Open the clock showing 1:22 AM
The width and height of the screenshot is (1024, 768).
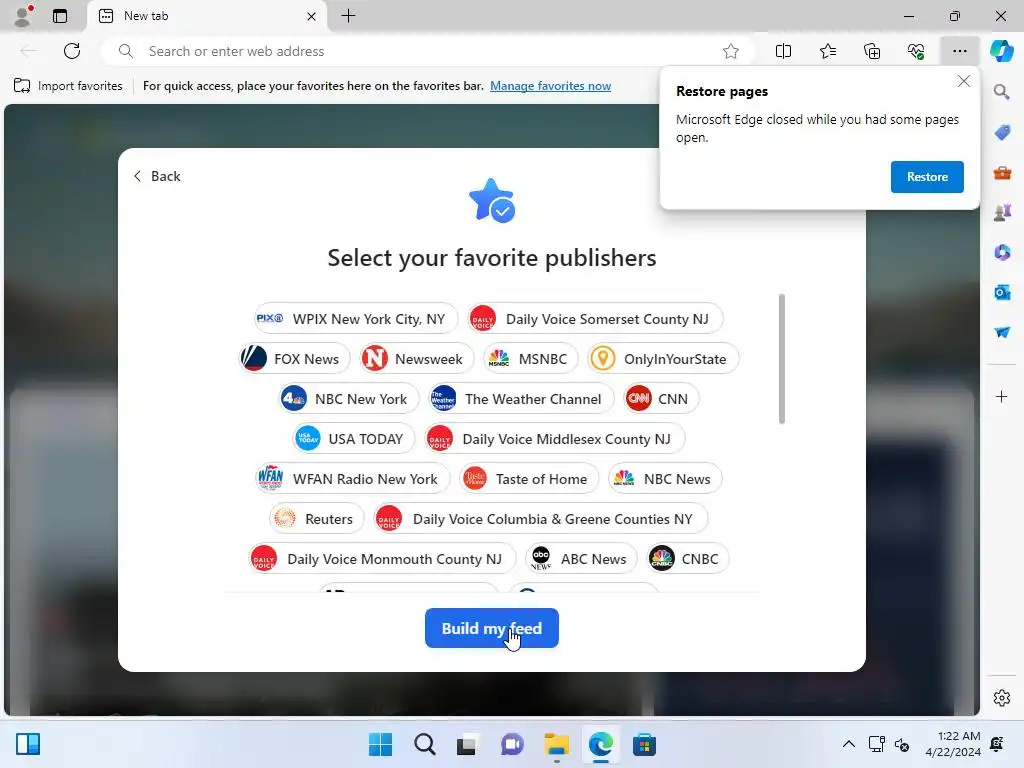953,744
